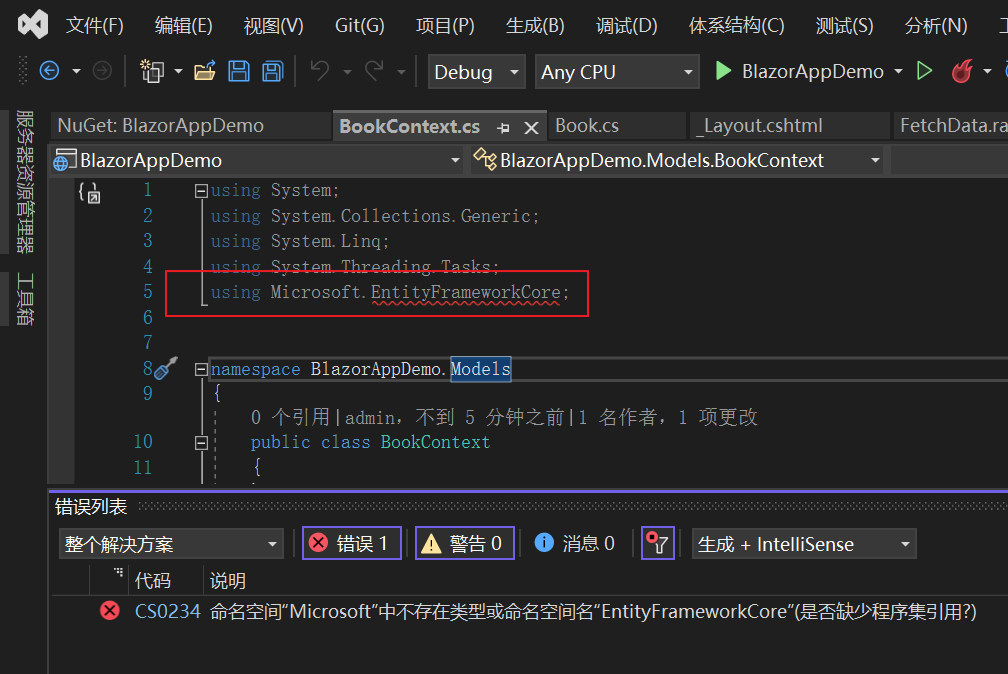Open the Hot Reload options dropdown arrow
Screen dimensions: 1008x674
click(x=987, y=71)
